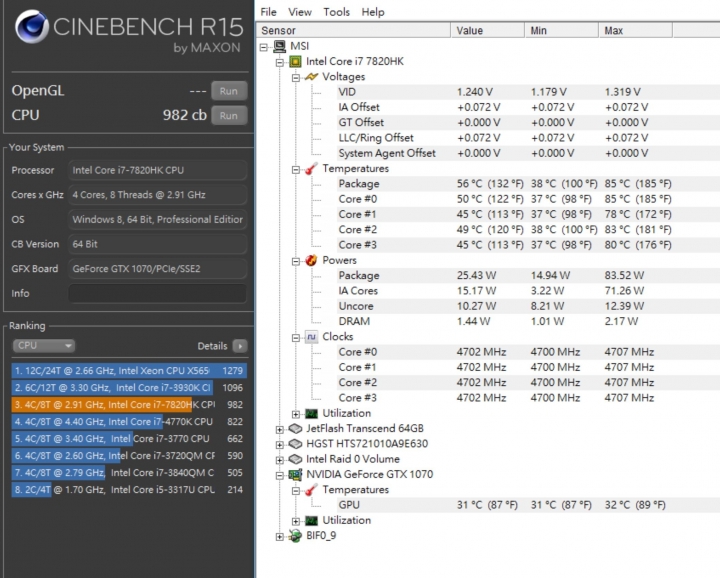
Task: Click the Processor field Intel Core i7-7820HK CPU
Action: click(157, 170)
